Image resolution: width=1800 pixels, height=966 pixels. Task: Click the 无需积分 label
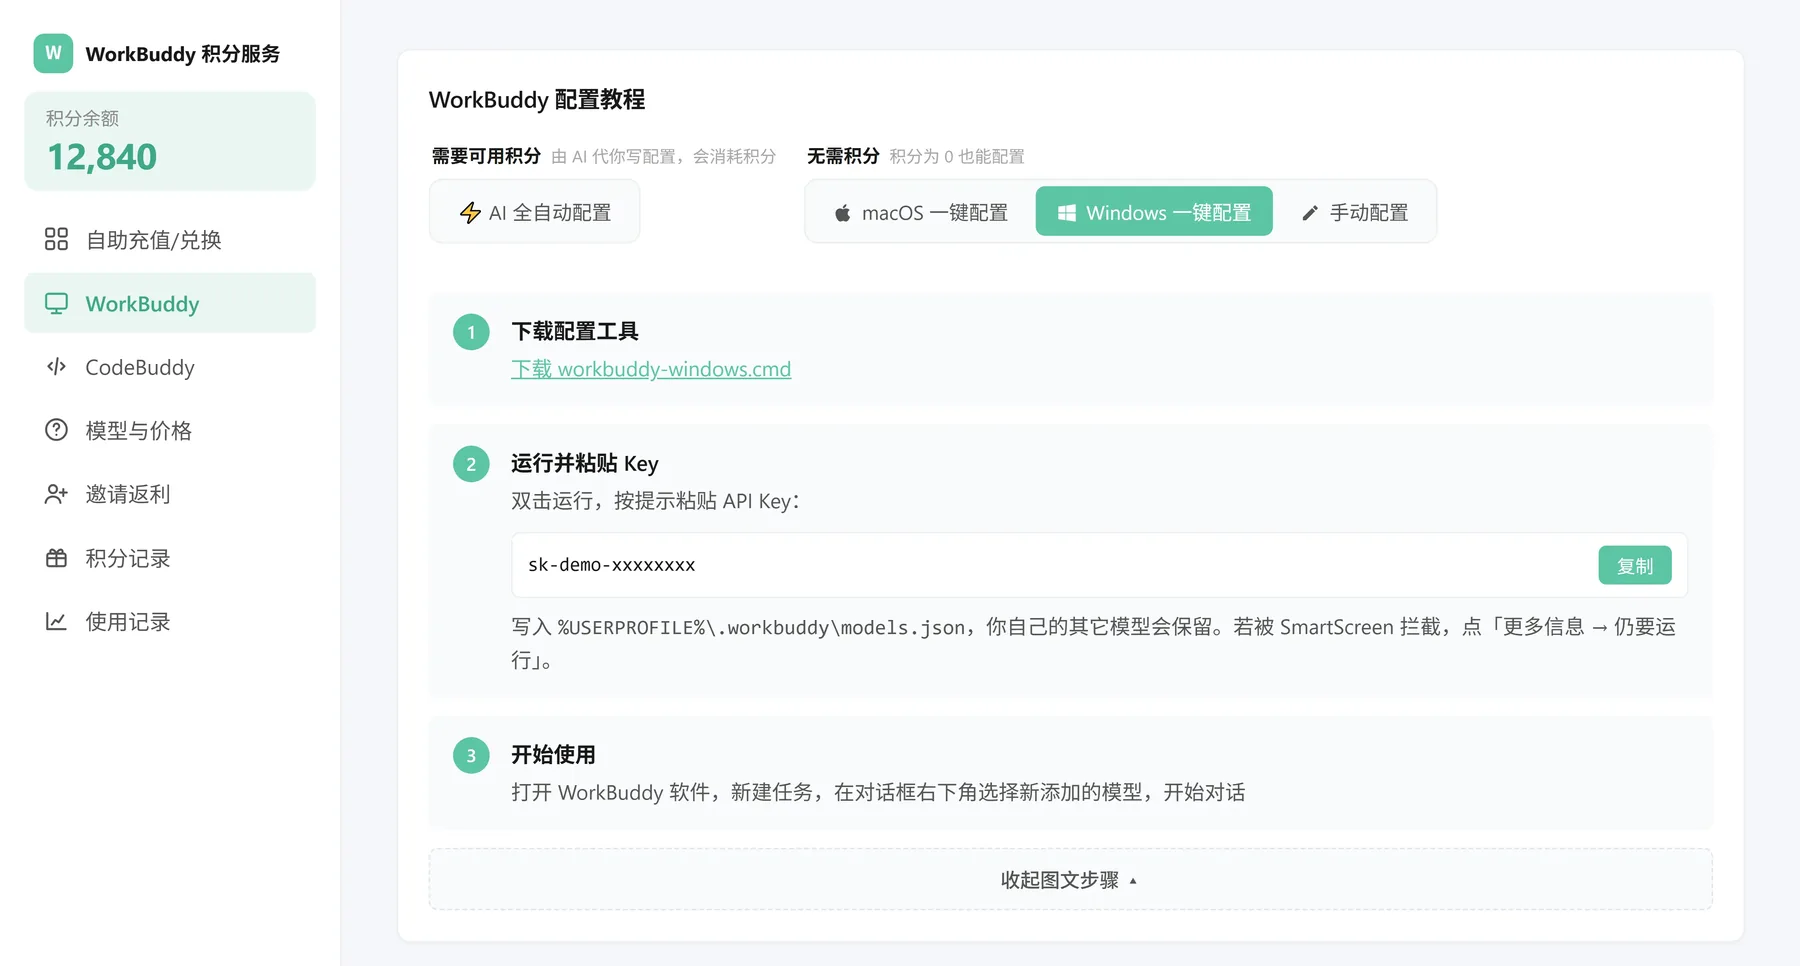click(843, 156)
